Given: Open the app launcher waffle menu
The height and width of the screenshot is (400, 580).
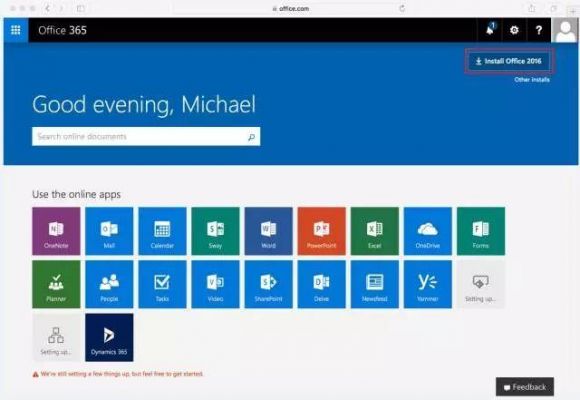Looking at the screenshot, I should 16,30.
